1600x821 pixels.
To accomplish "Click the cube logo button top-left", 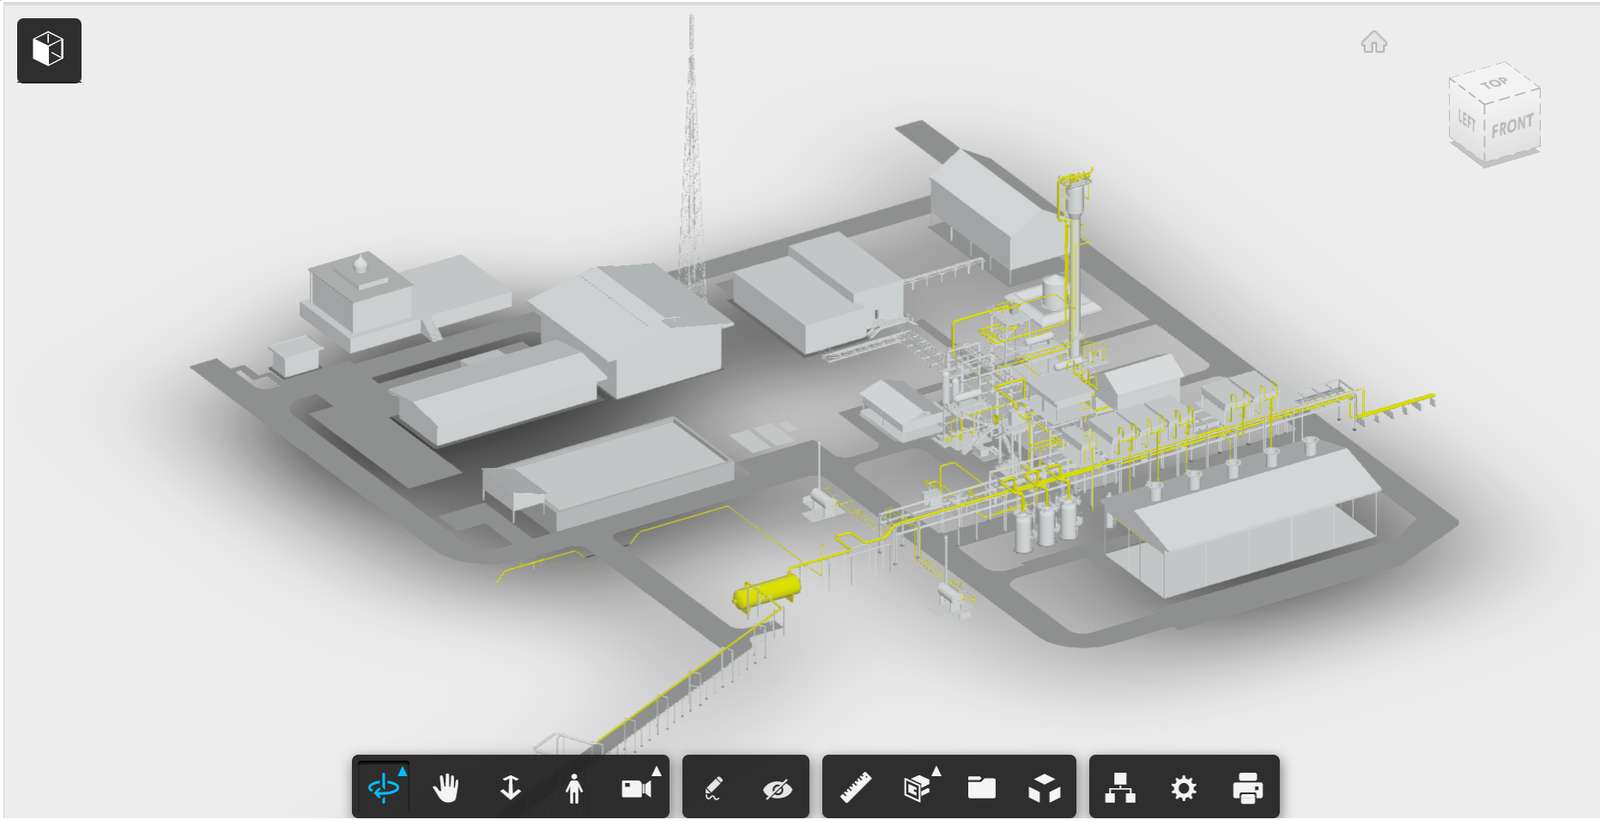I will pyautogui.click(x=49, y=50).
